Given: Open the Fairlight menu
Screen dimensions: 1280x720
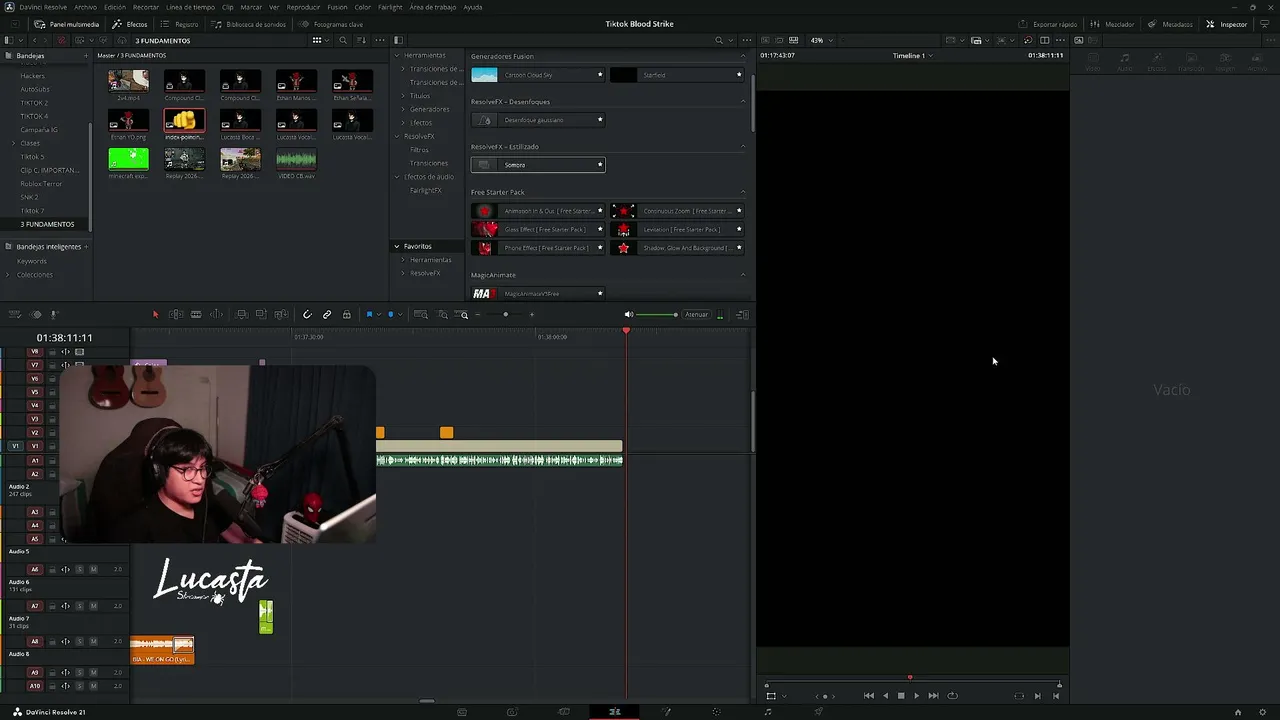Looking at the screenshot, I should click(390, 7).
